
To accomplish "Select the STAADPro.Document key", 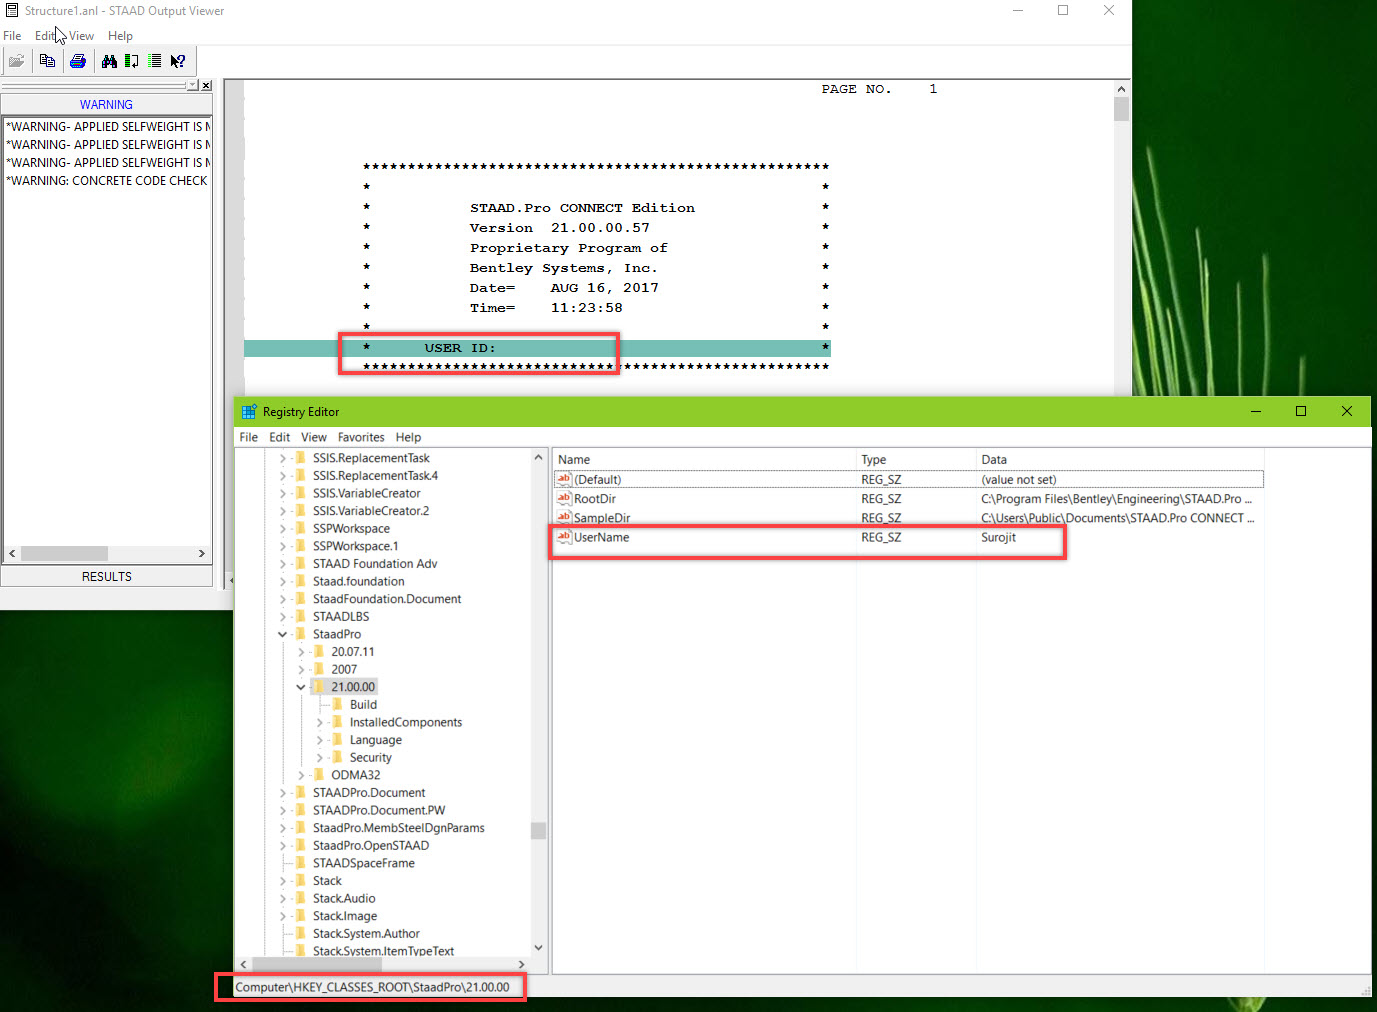I will tap(368, 793).
